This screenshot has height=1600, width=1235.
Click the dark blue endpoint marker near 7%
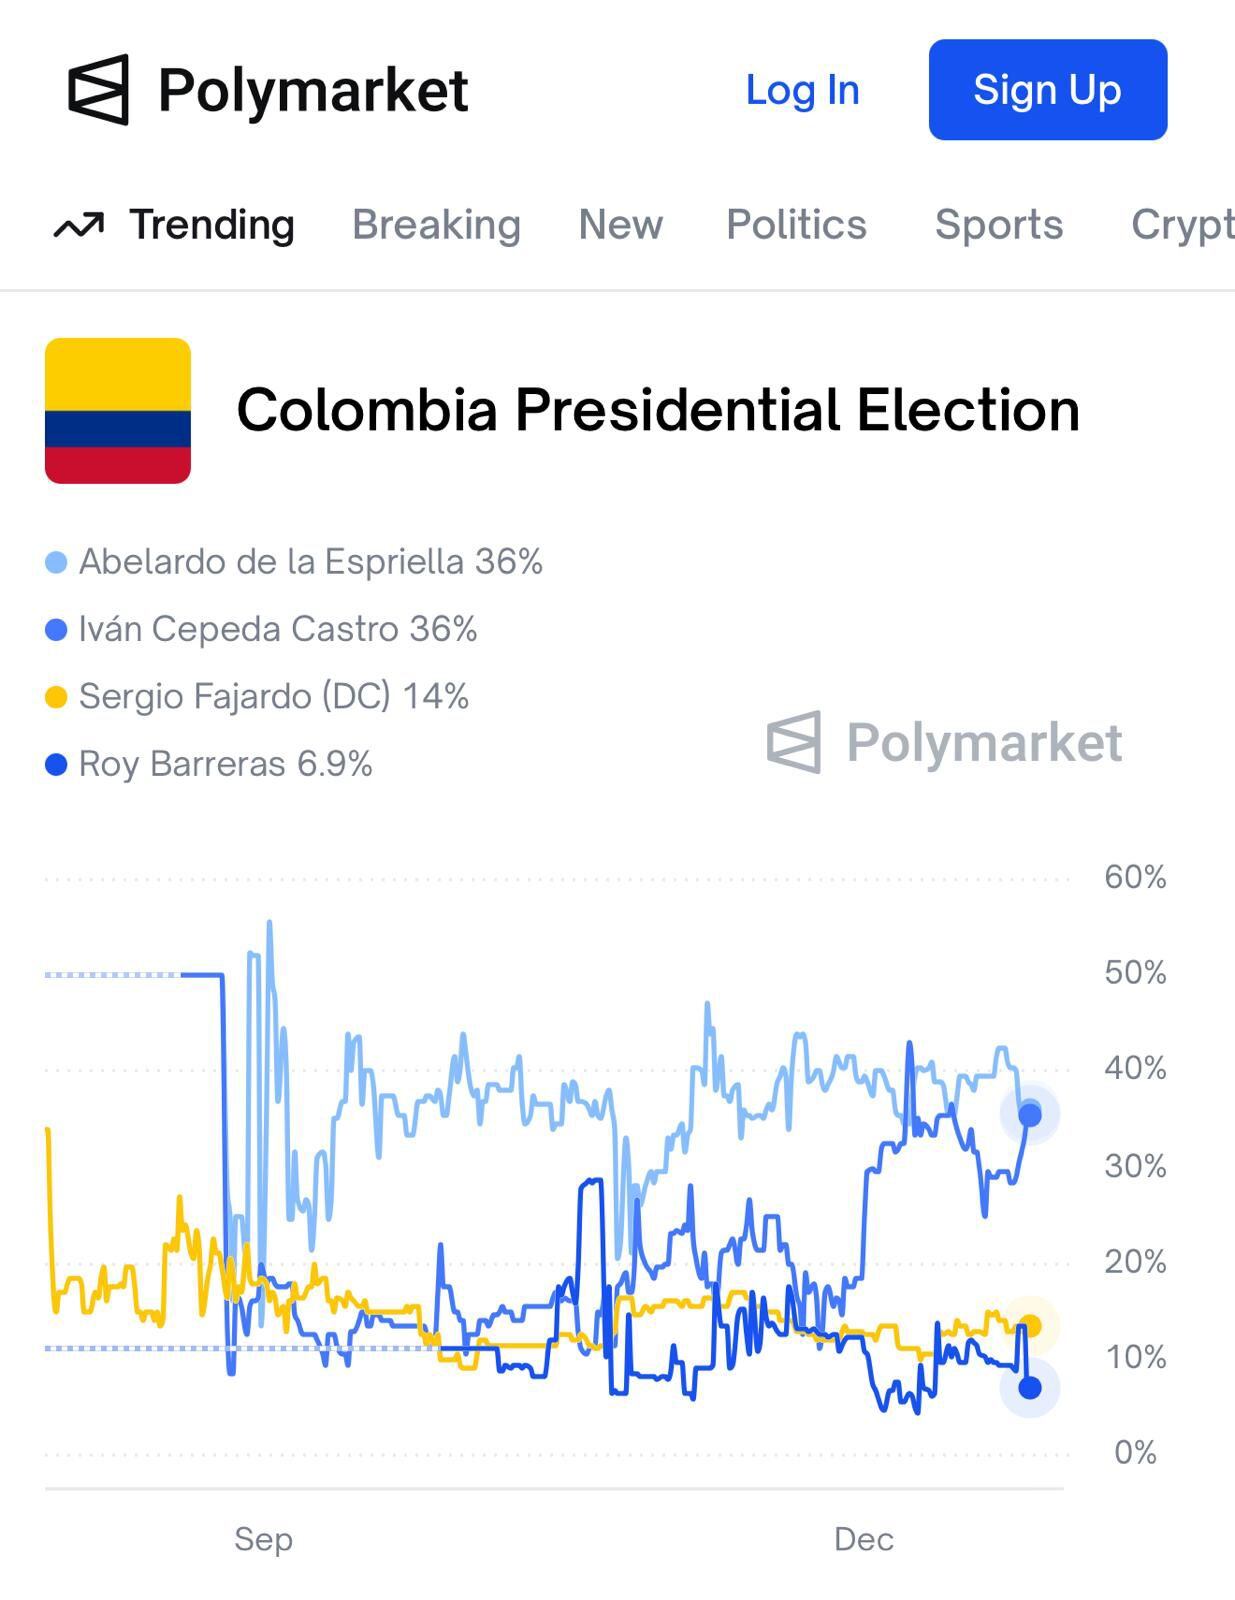coord(1030,1388)
